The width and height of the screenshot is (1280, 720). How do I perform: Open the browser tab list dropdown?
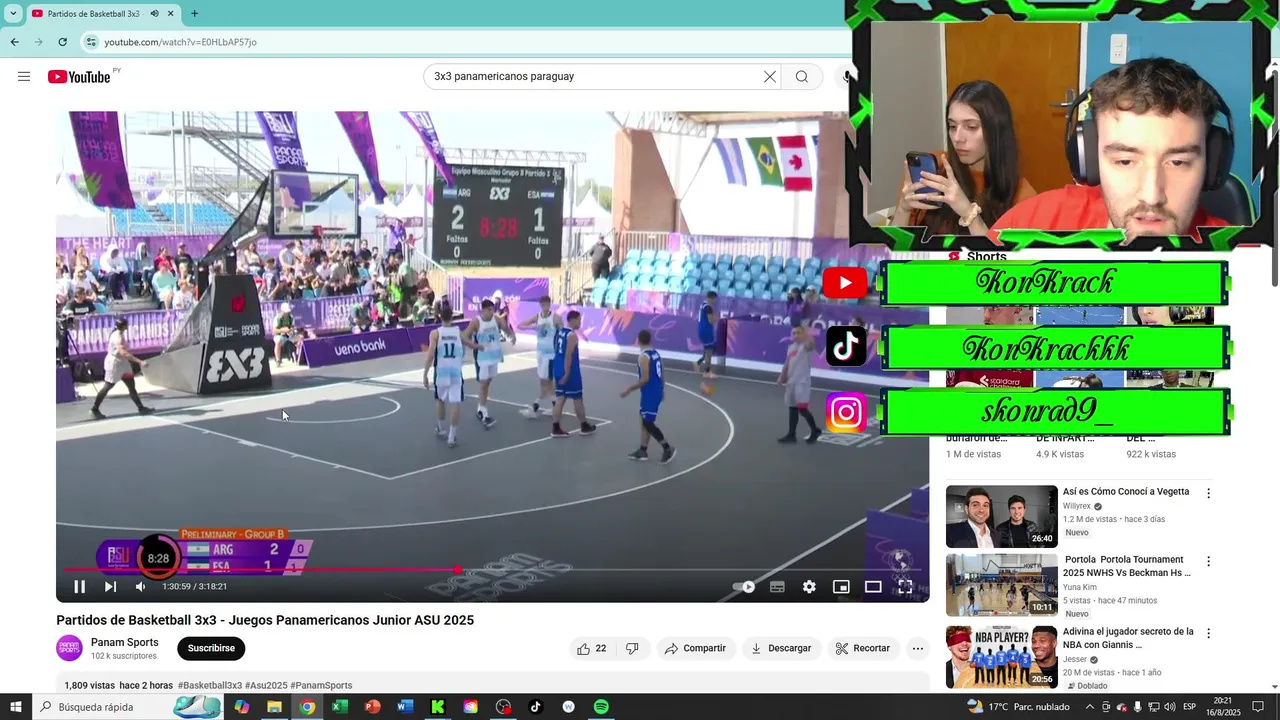(x=13, y=14)
